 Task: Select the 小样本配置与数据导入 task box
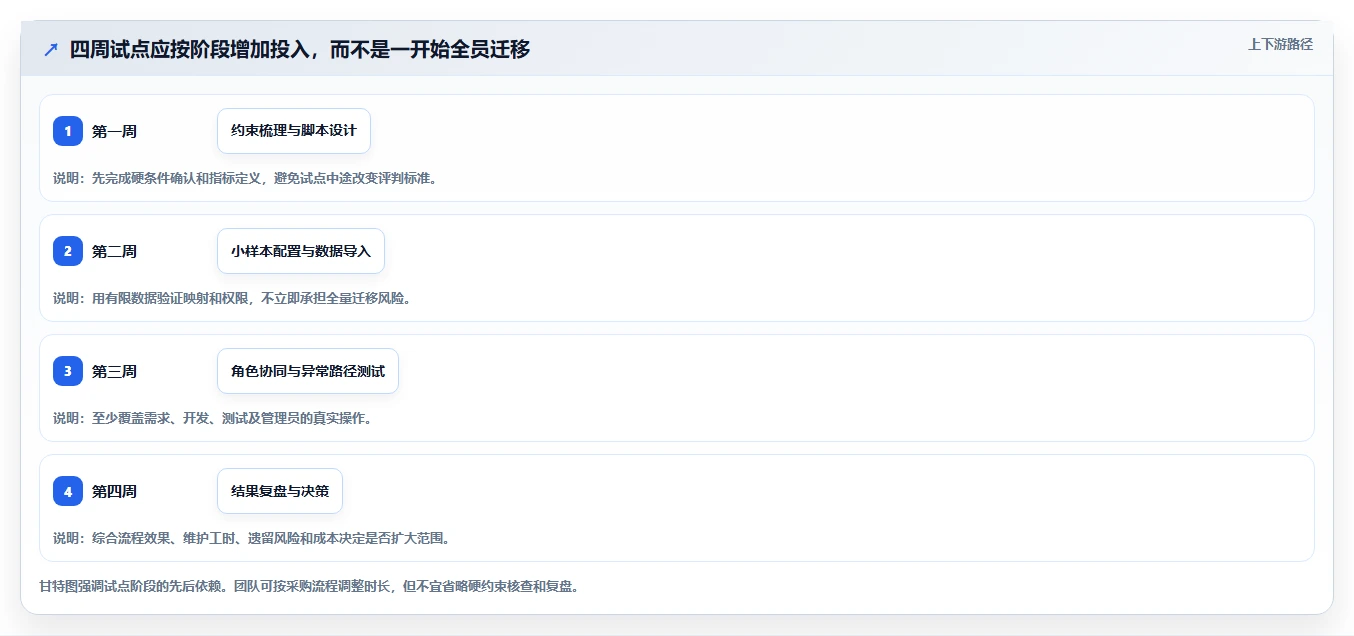coord(301,251)
